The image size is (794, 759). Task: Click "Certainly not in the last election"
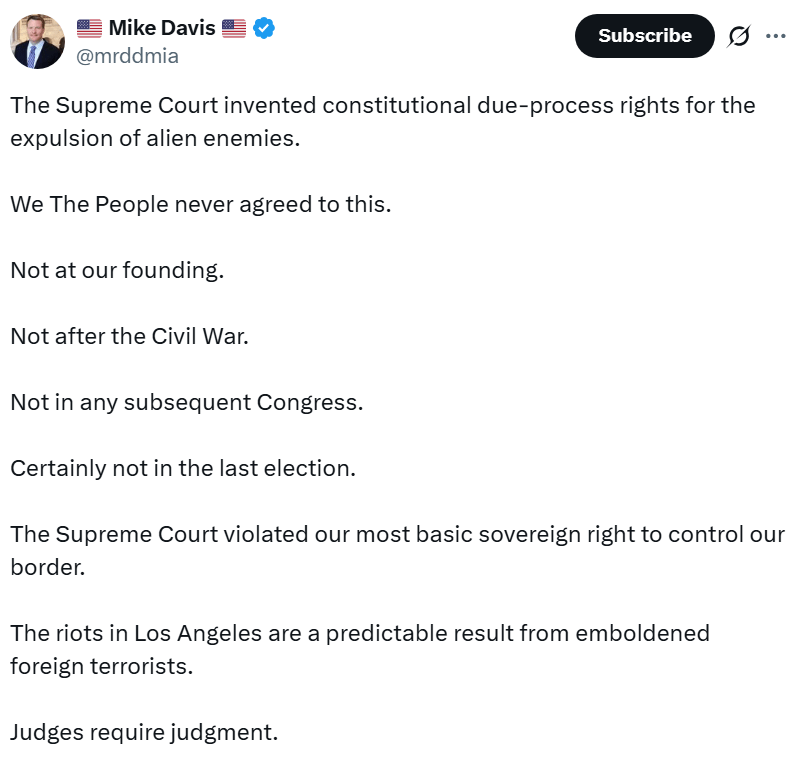click(183, 468)
